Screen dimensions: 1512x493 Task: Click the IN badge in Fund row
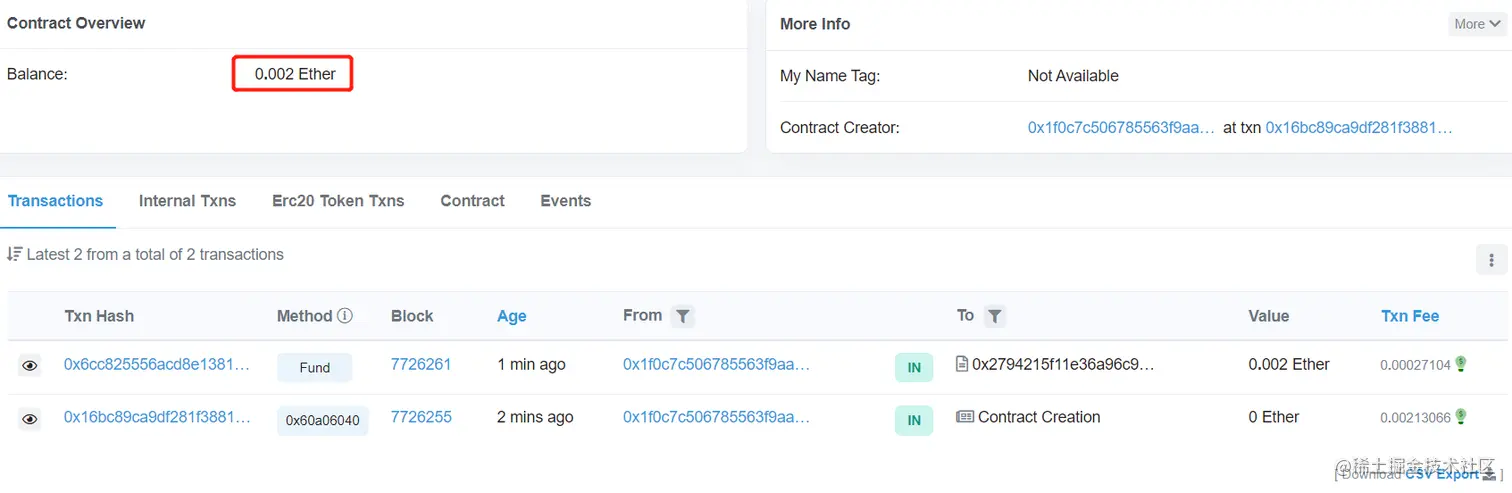914,368
